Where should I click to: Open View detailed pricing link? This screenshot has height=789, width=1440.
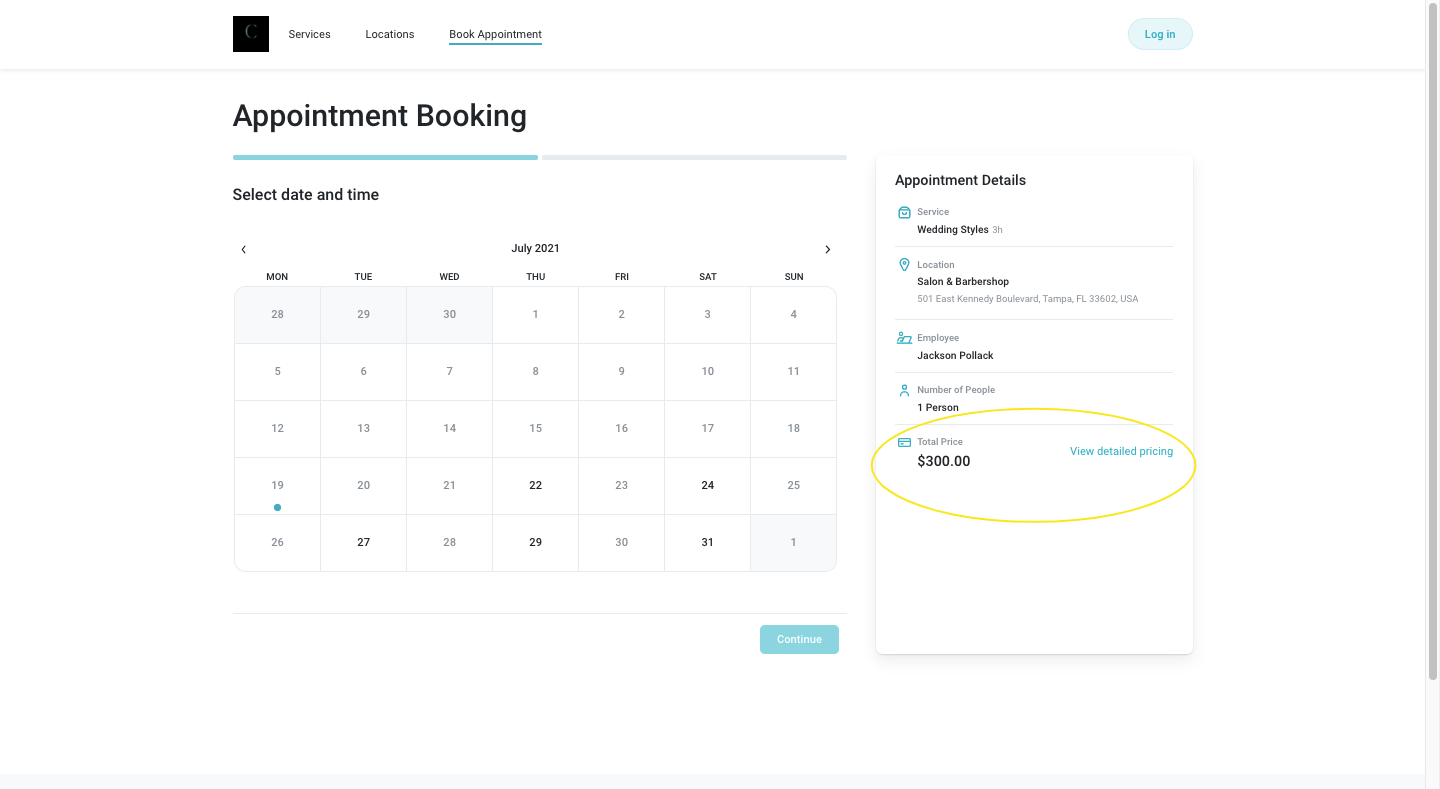1121,451
